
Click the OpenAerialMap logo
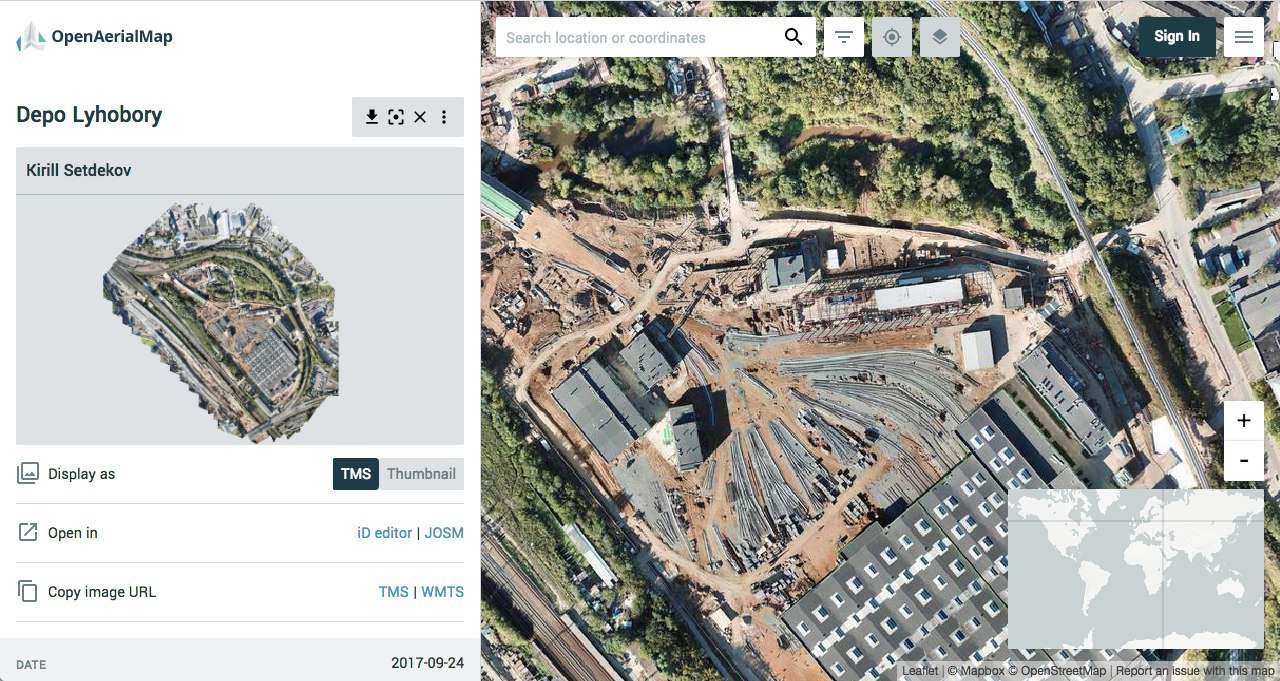95,37
